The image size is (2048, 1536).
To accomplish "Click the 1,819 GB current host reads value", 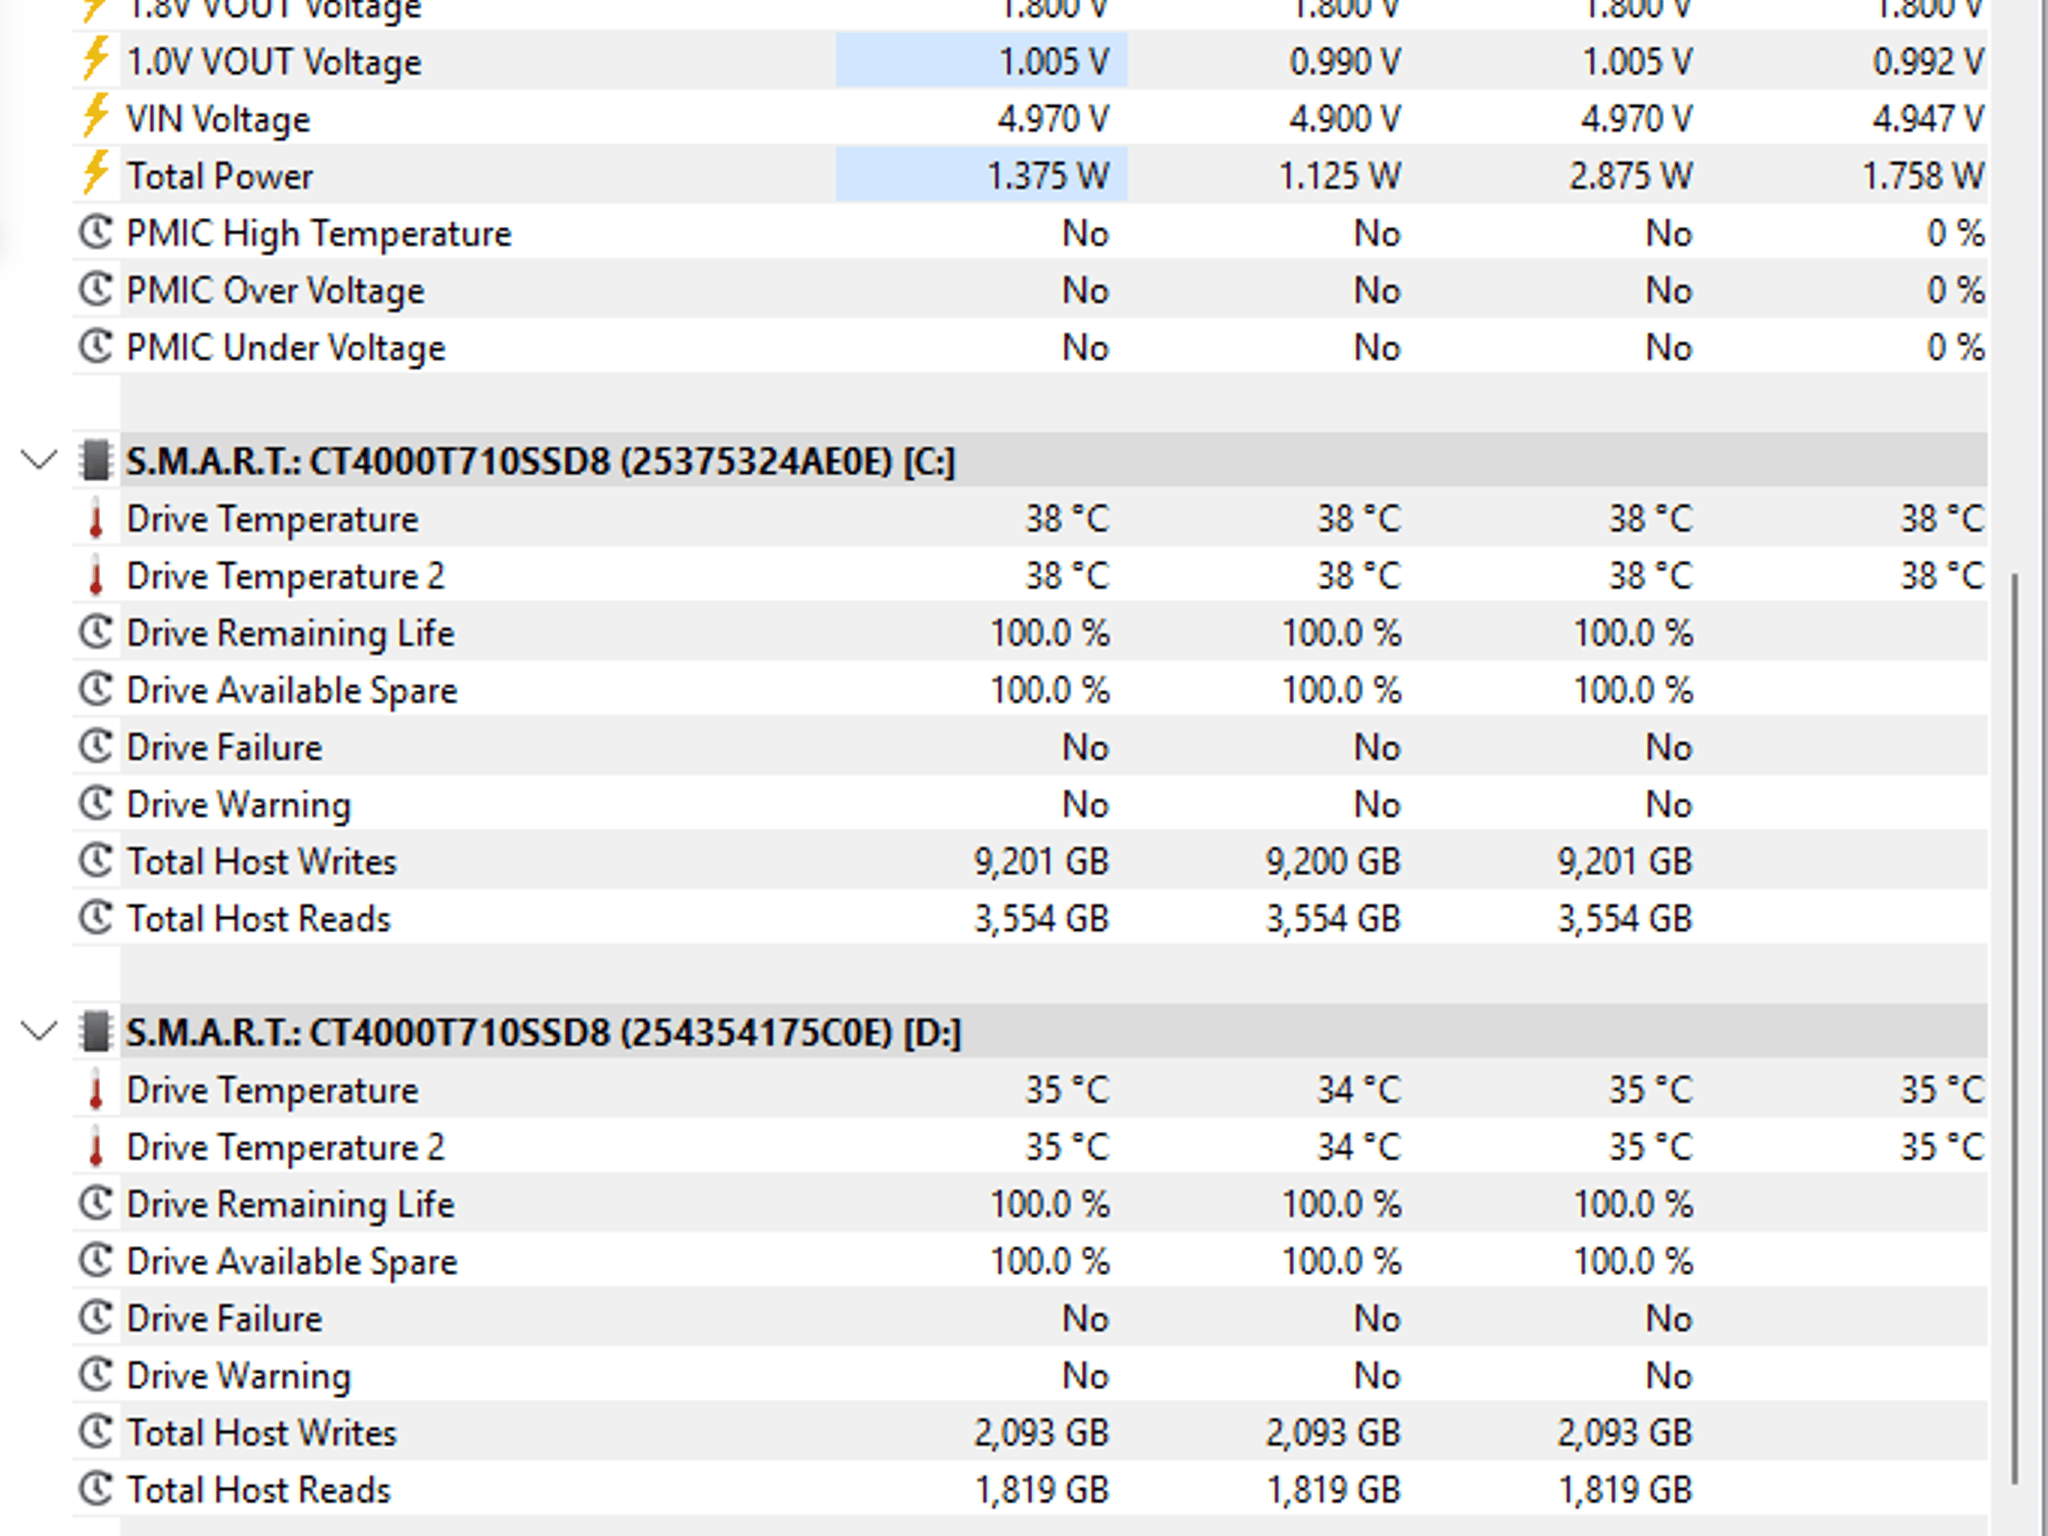I will (1042, 1489).
